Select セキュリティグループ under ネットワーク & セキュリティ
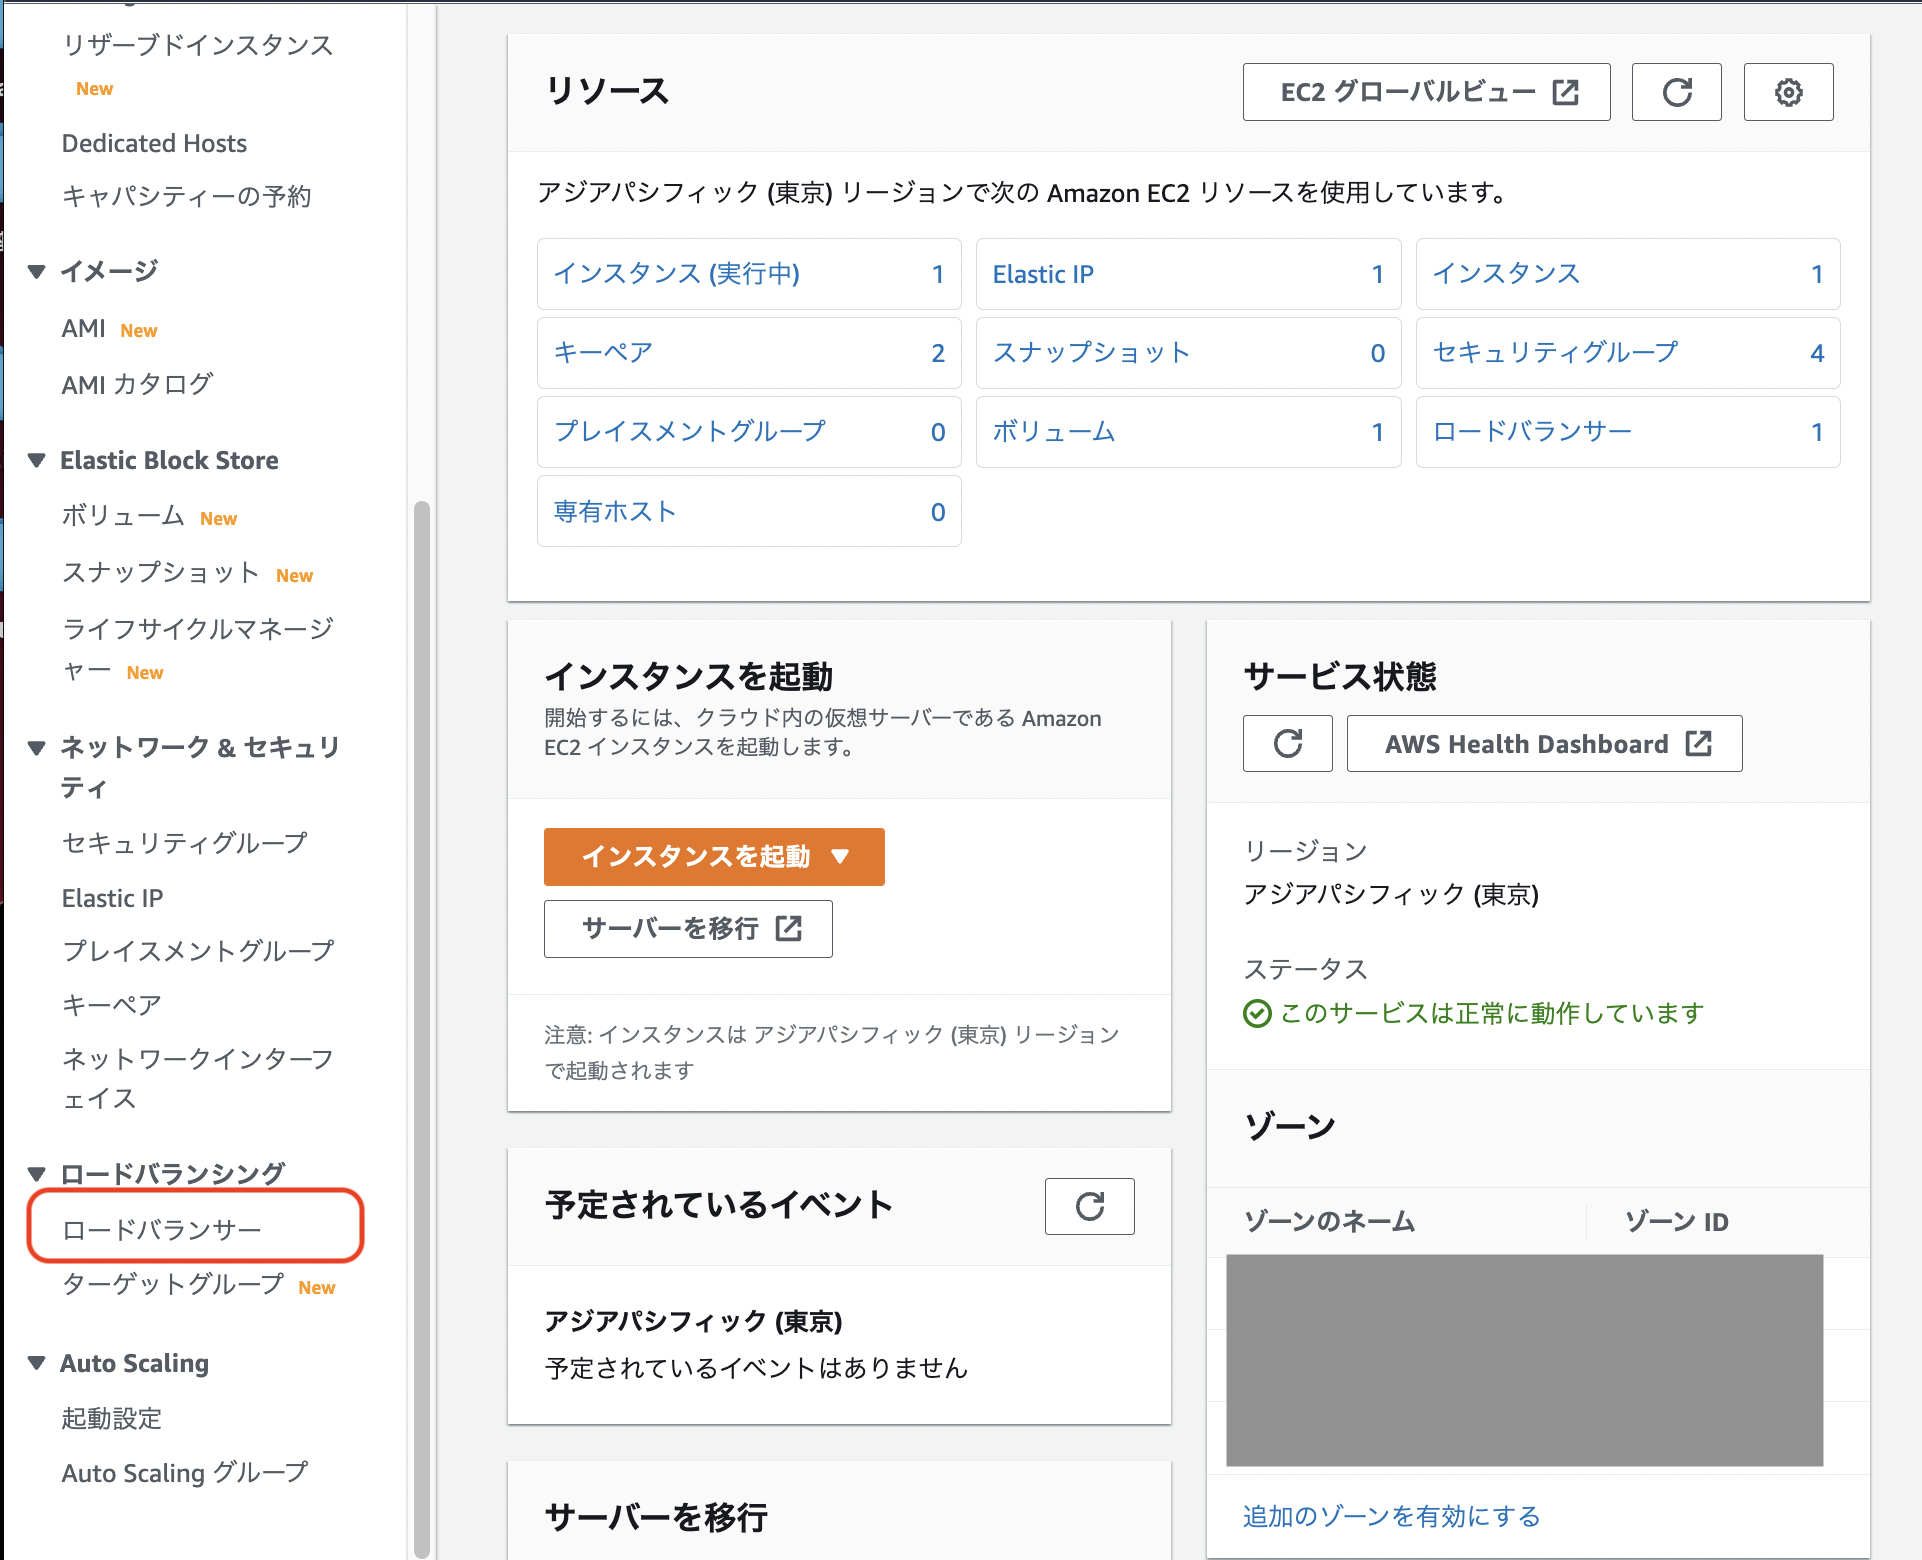1922x1560 pixels. tap(184, 843)
